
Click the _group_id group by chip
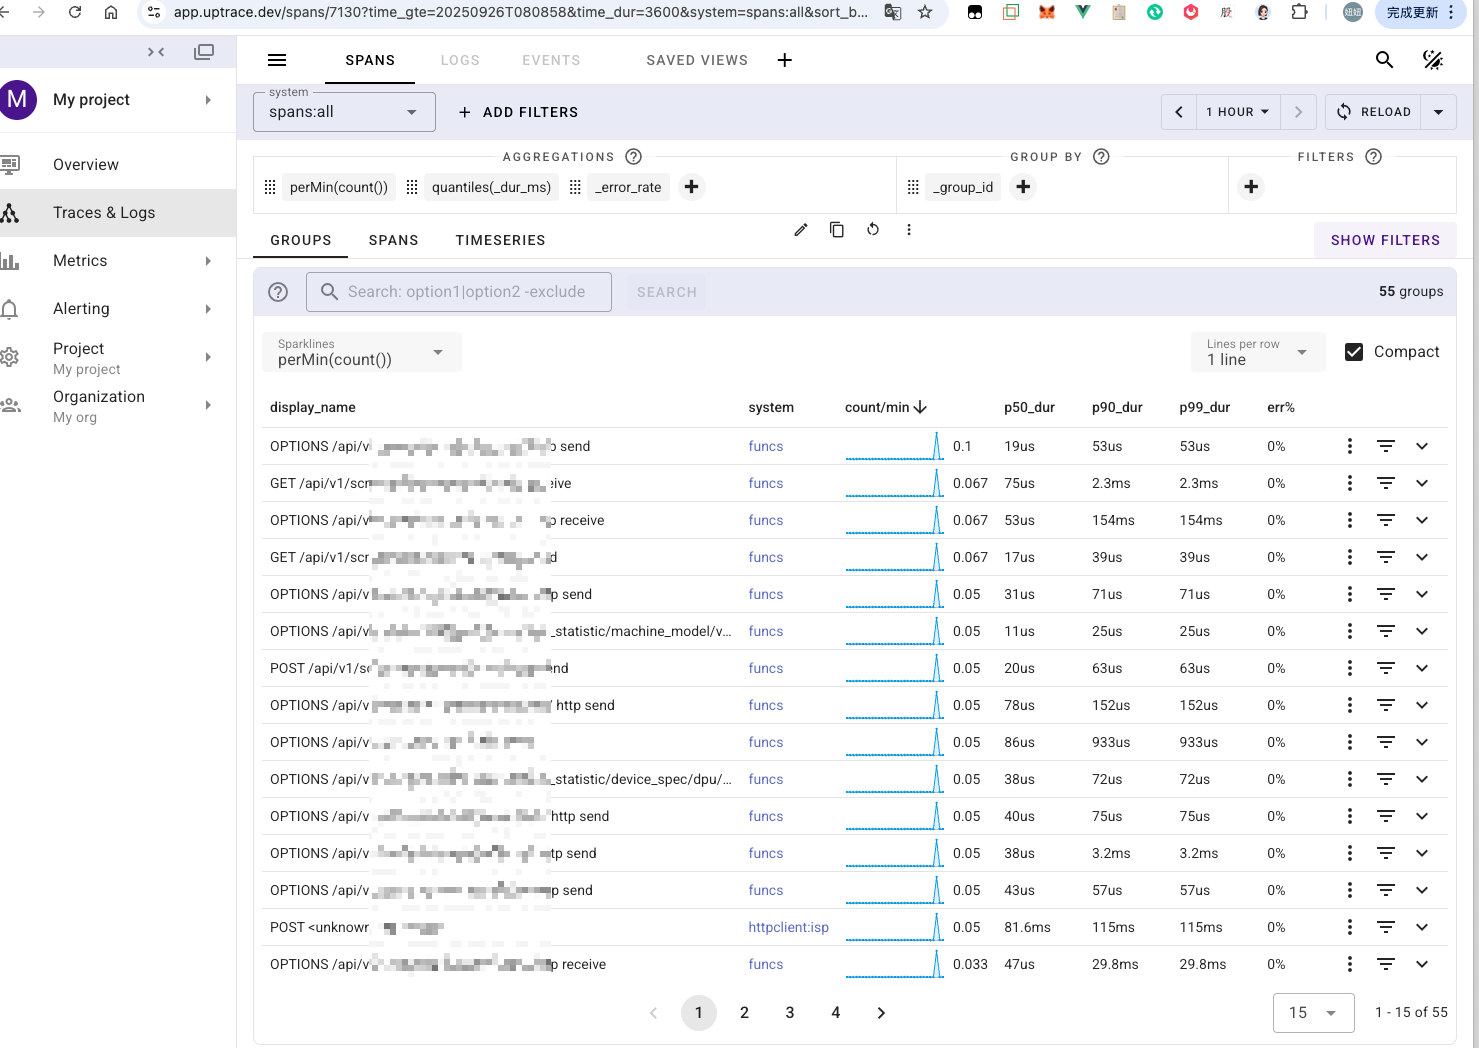tap(964, 187)
